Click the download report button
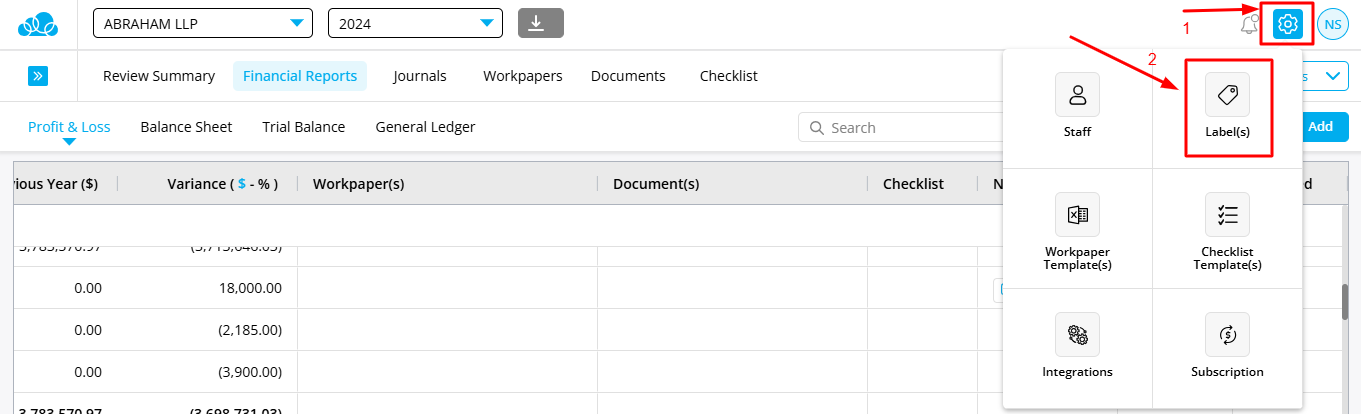Viewport: 1361px width, 414px height. [541, 23]
